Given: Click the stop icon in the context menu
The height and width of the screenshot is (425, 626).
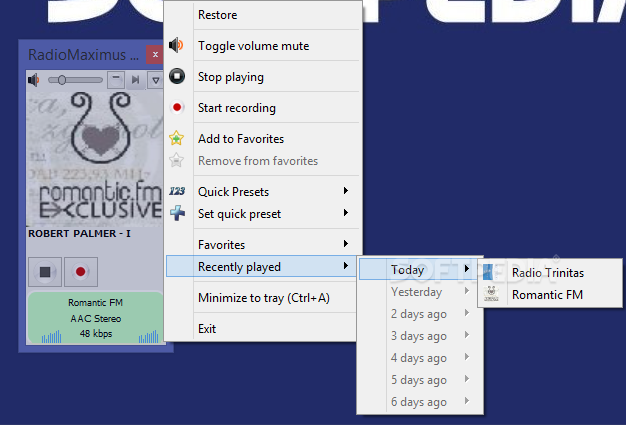Looking at the screenshot, I should 177,76.
